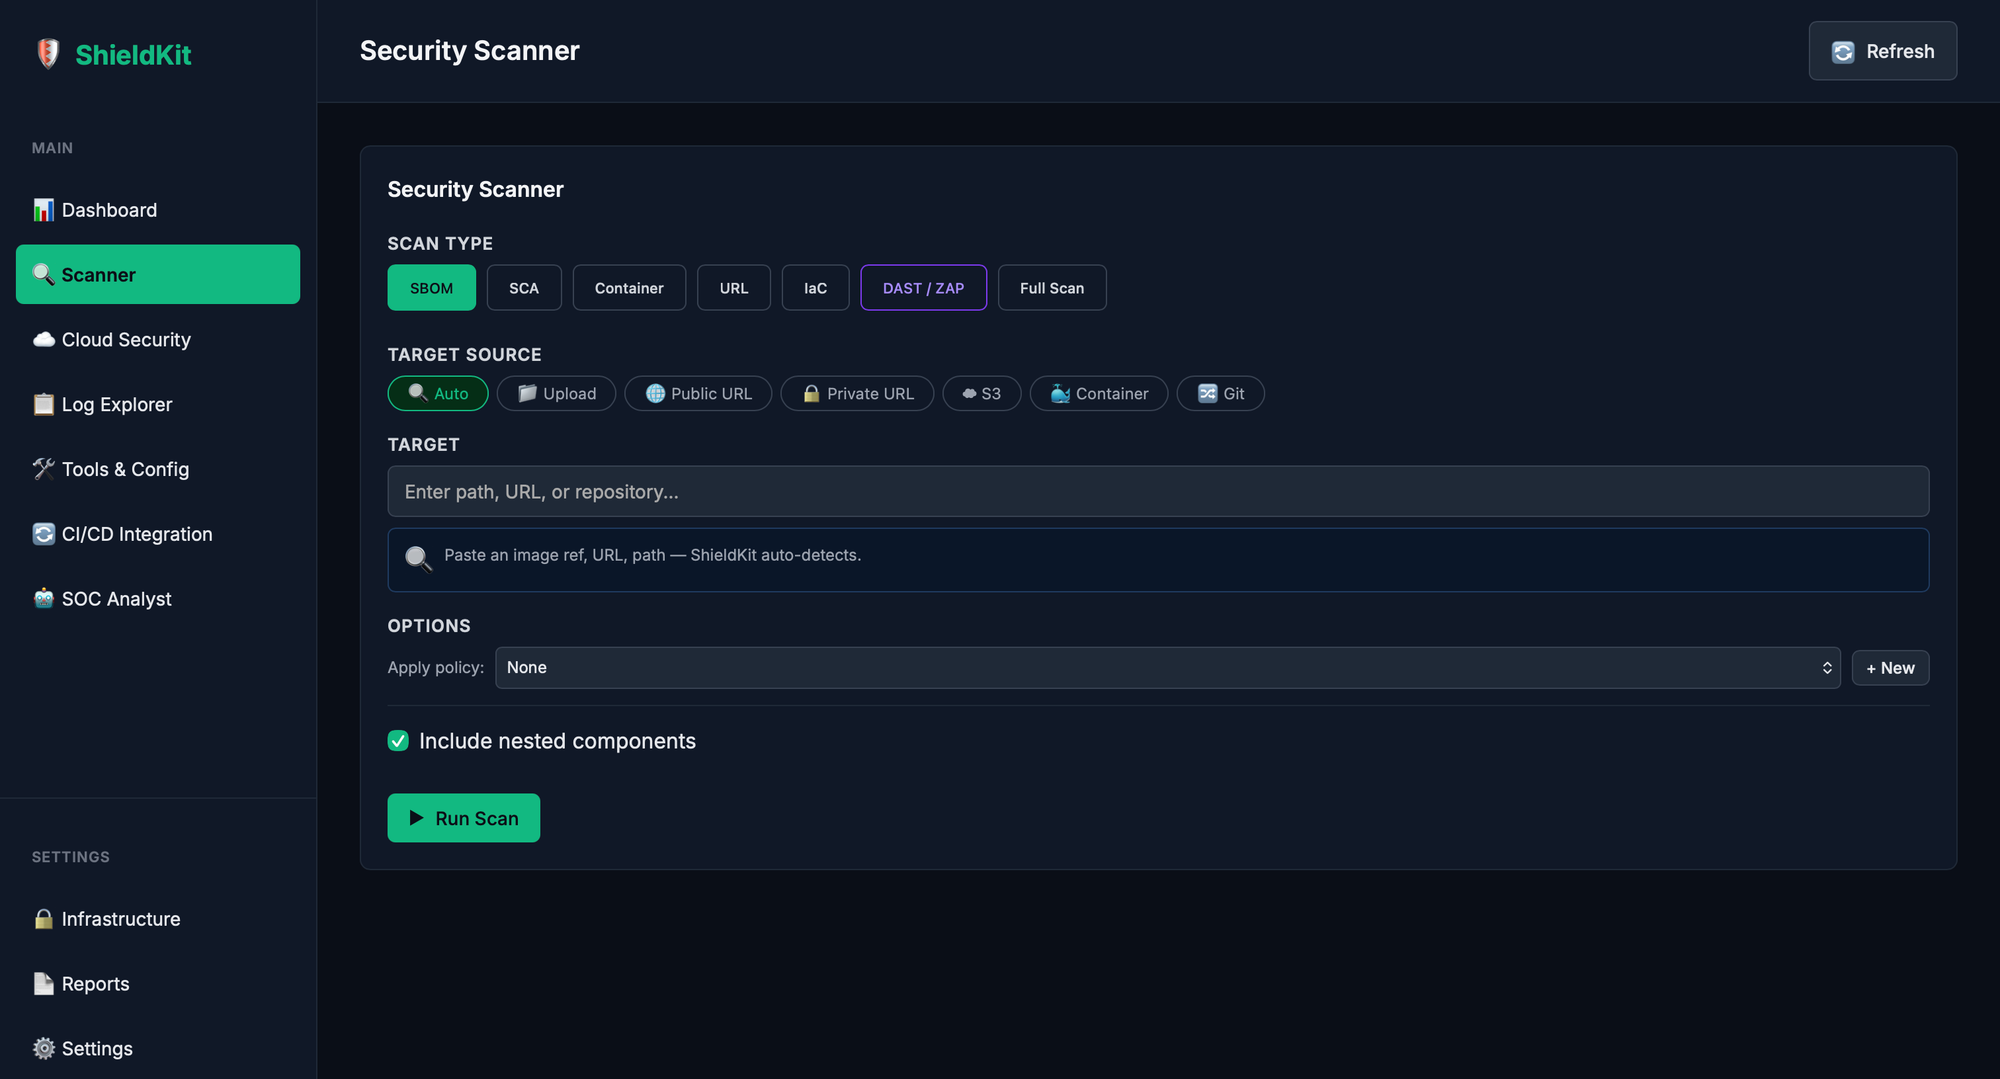2000x1079 pixels.
Task: Click the Refresh button
Action: [x=1882, y=51]
